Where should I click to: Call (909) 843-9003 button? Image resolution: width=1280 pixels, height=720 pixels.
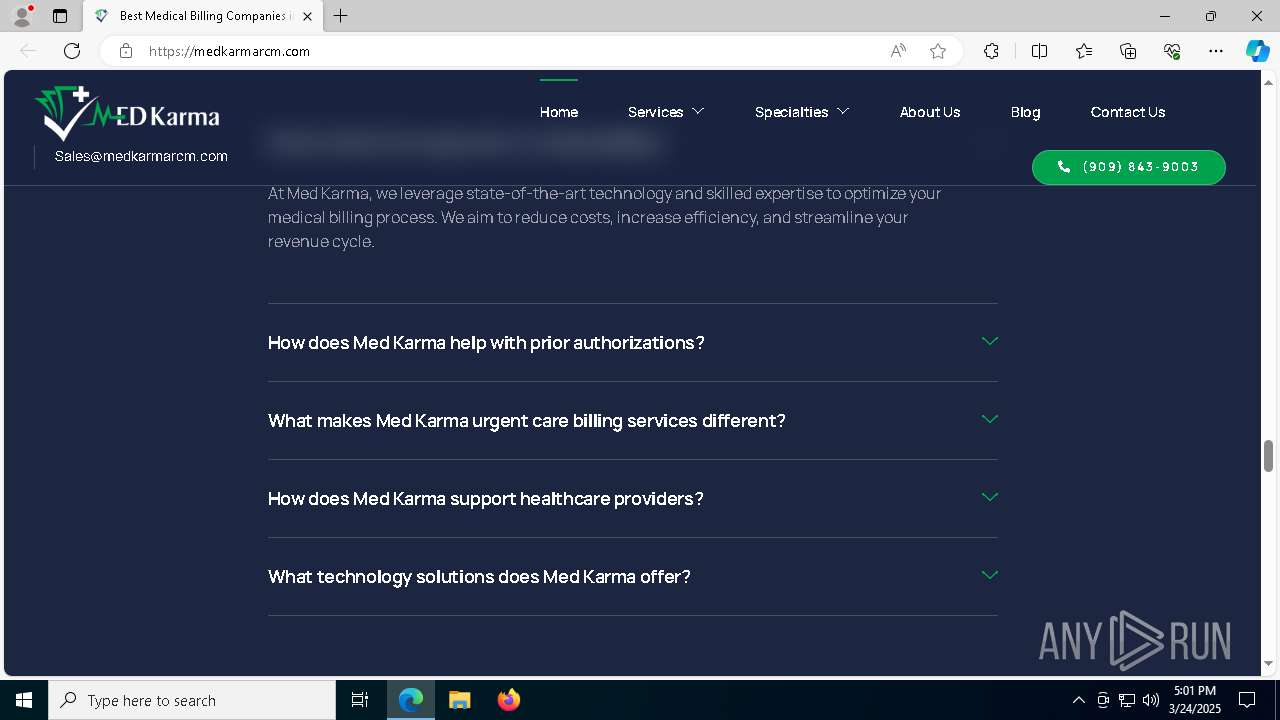1128,167
